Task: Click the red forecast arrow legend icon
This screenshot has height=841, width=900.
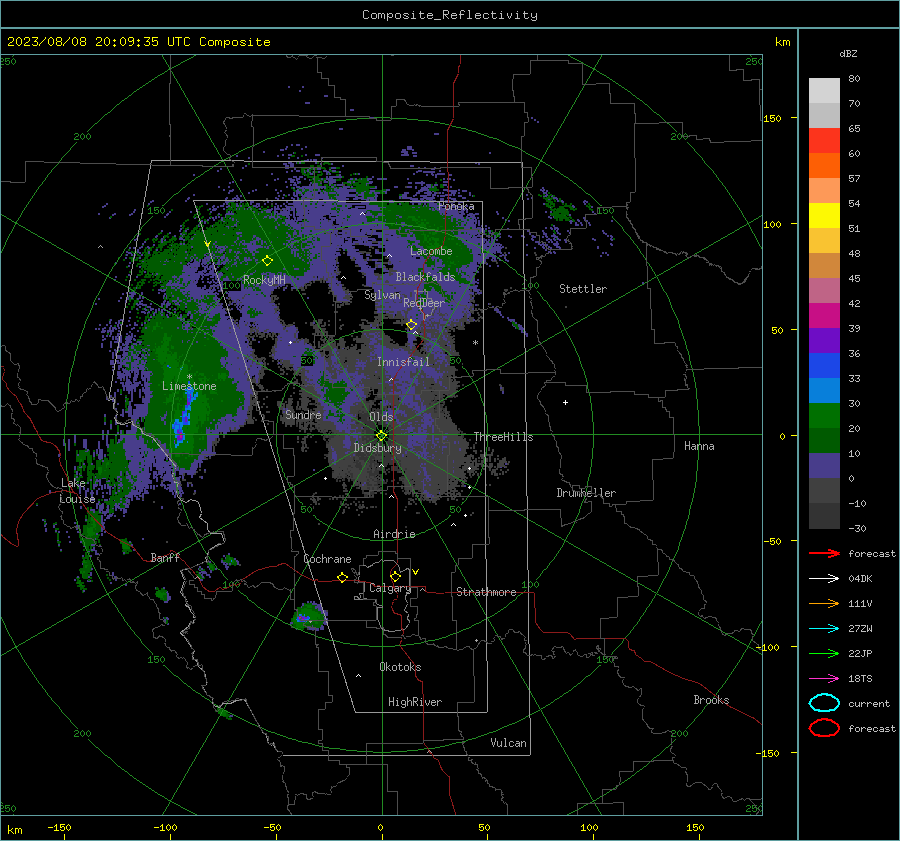Action: 824,553
